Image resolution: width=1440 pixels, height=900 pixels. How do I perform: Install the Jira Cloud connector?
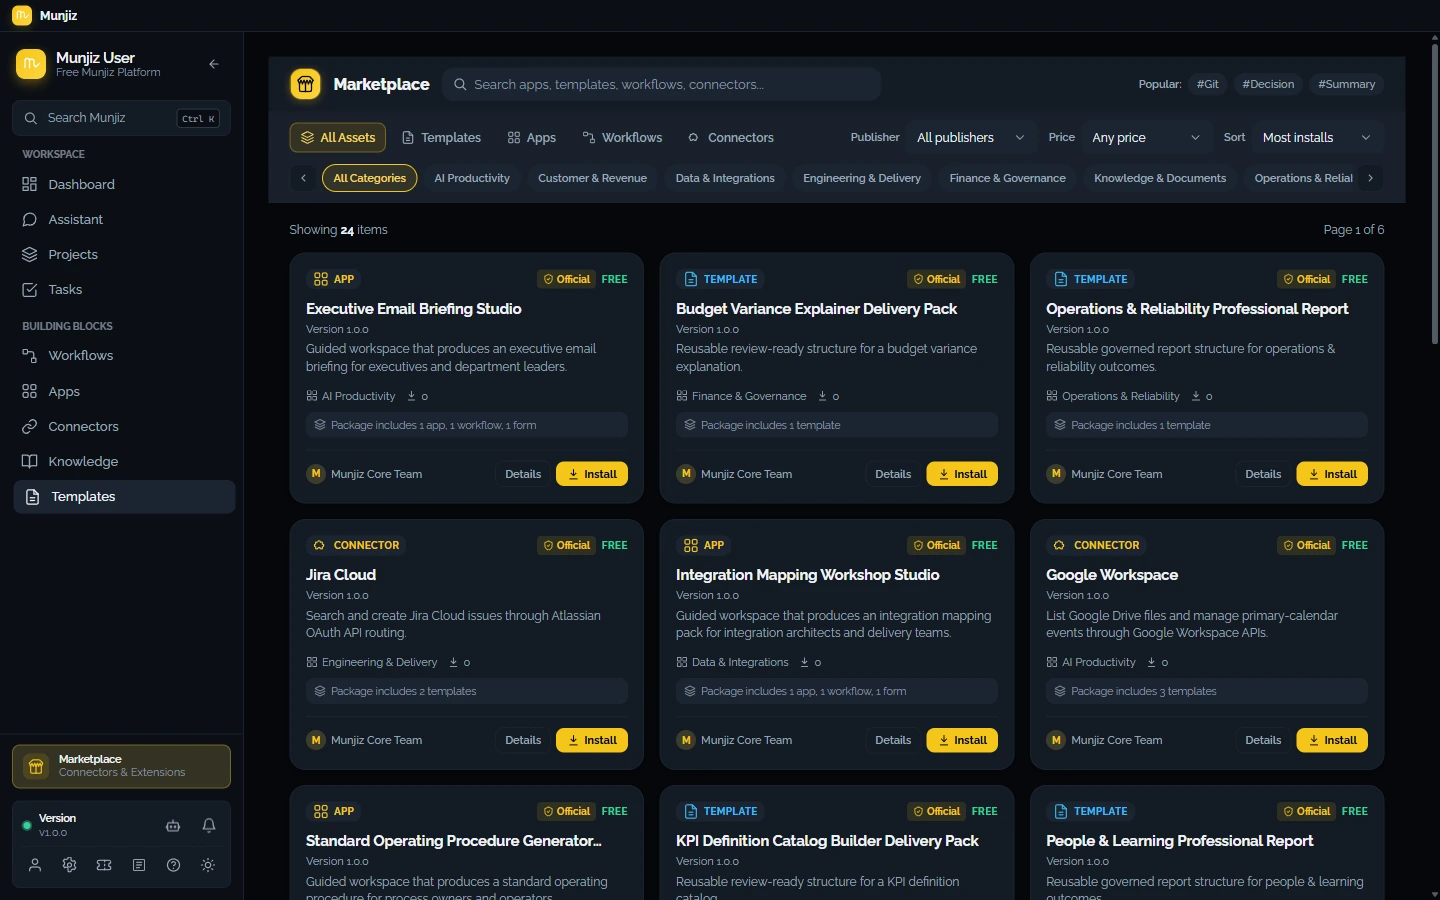click(x=592, y=740)
